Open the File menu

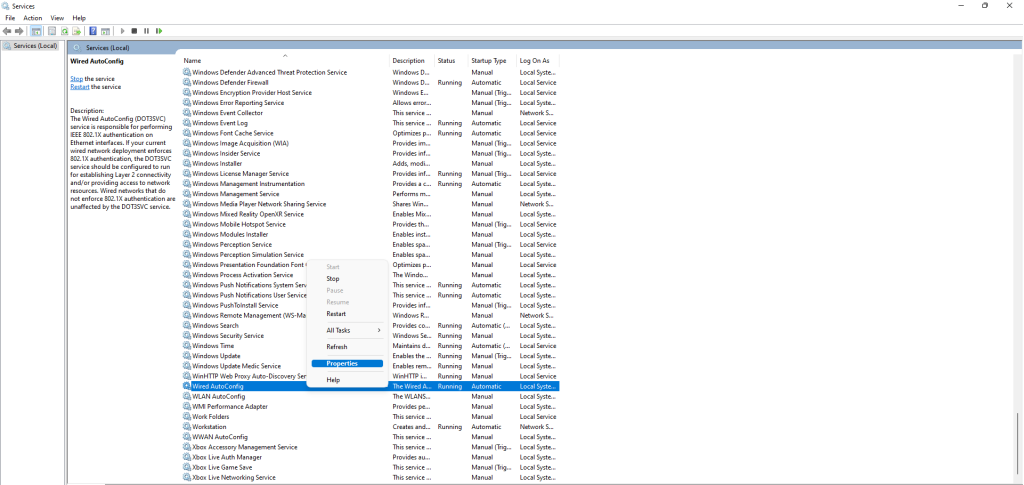[10, 18]
